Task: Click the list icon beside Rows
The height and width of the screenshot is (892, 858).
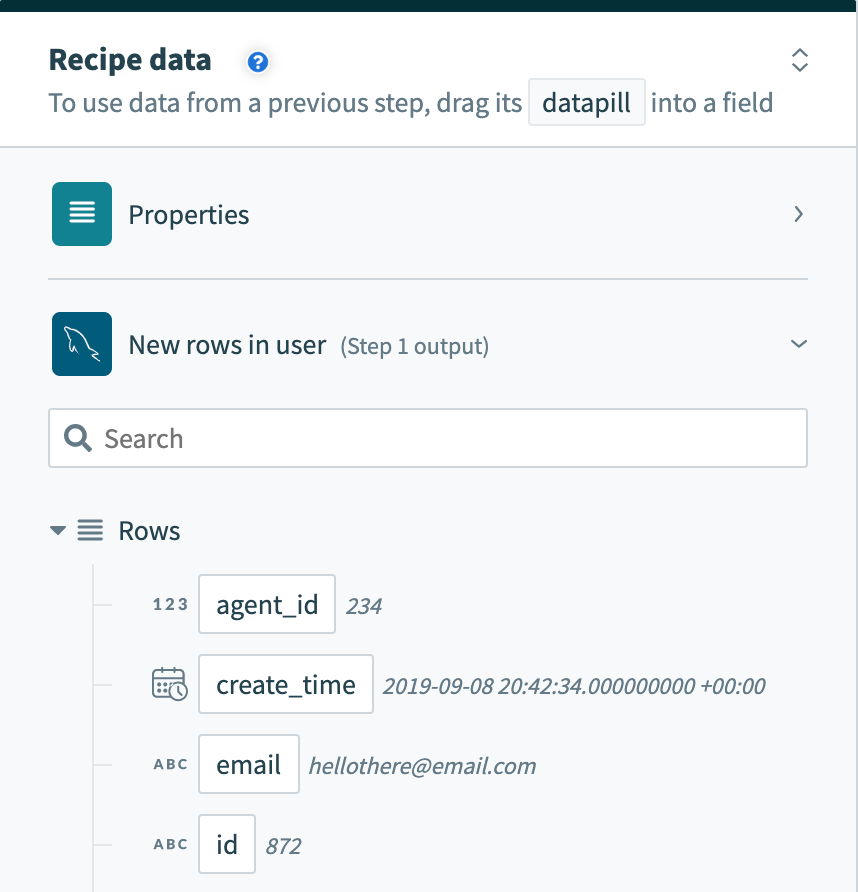Action: [88, 531]
